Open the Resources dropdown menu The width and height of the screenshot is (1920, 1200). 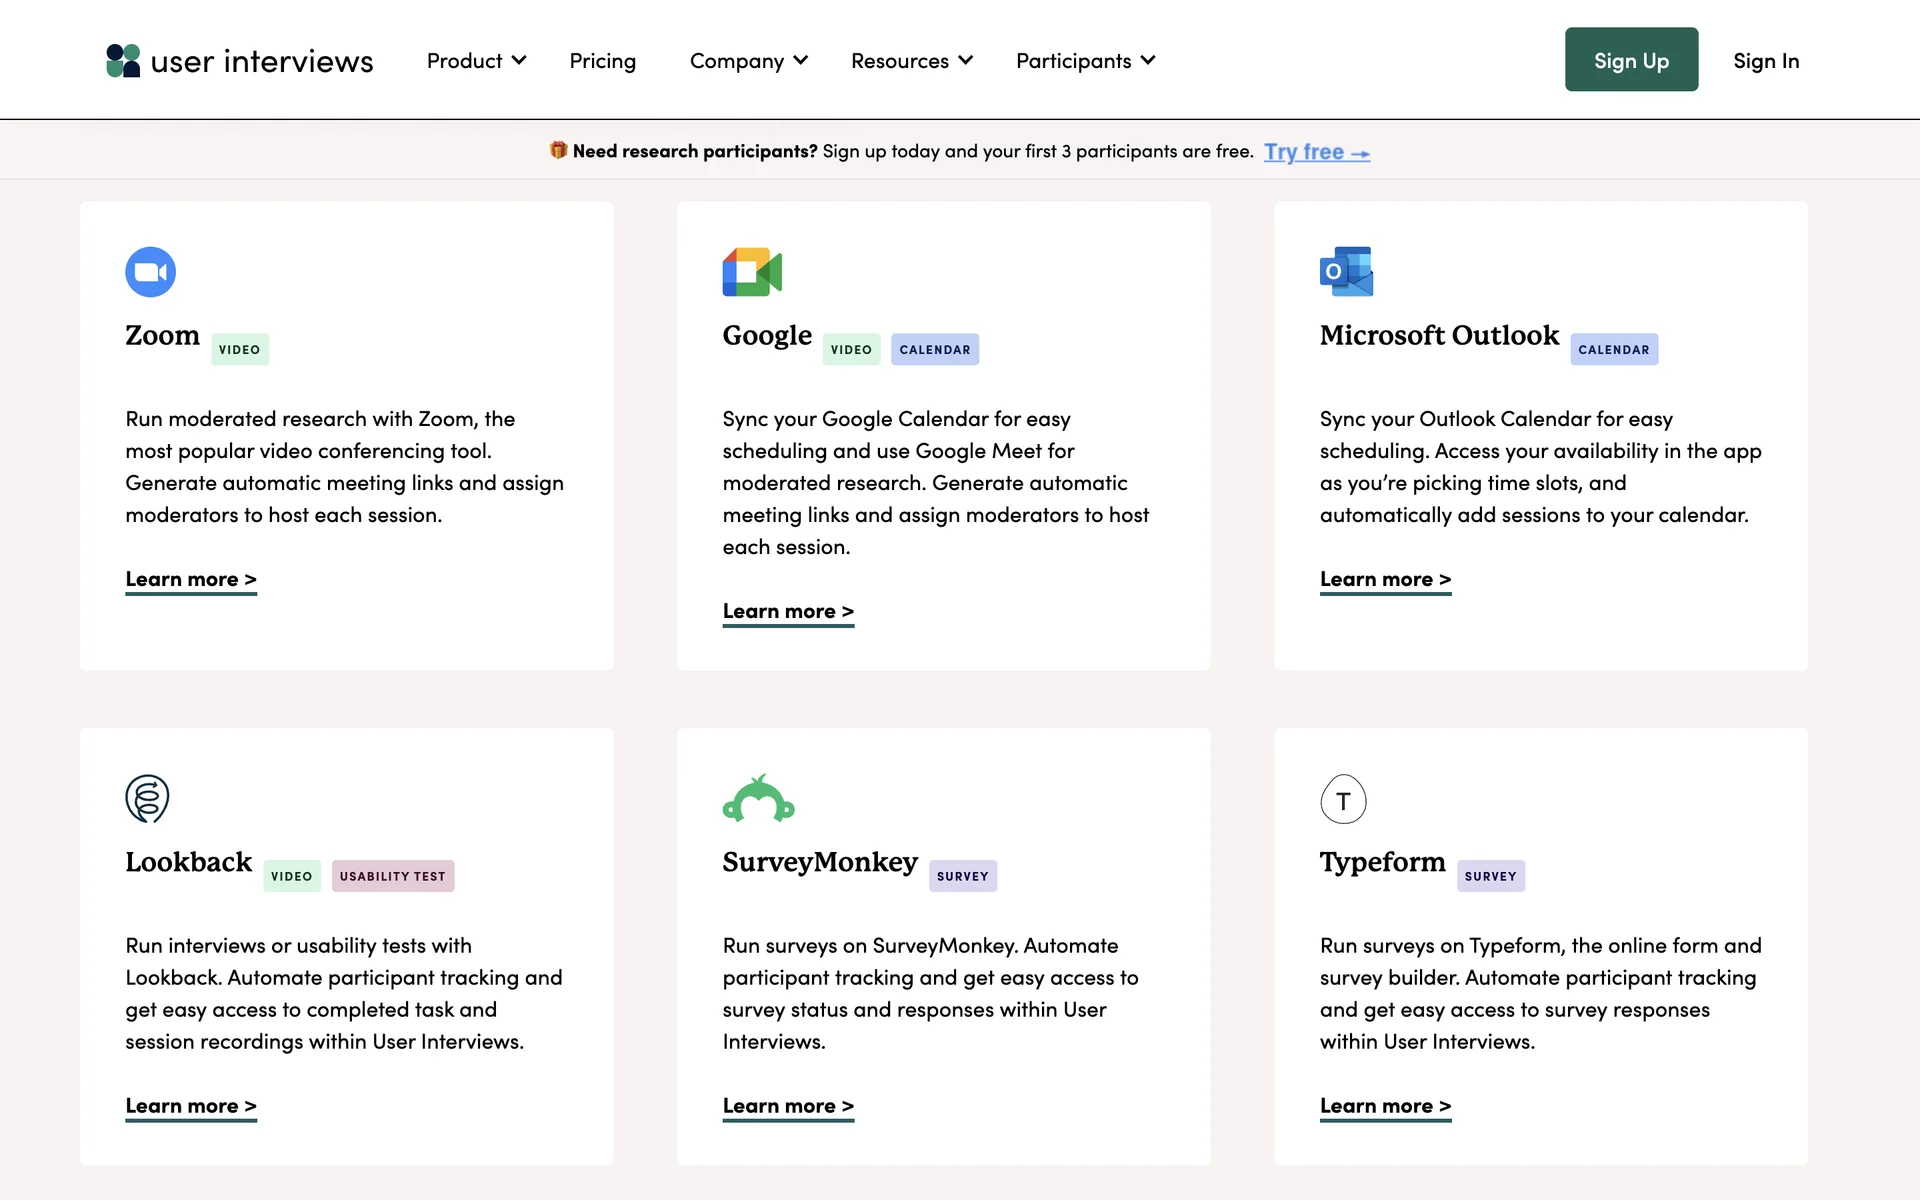[911, 61]
